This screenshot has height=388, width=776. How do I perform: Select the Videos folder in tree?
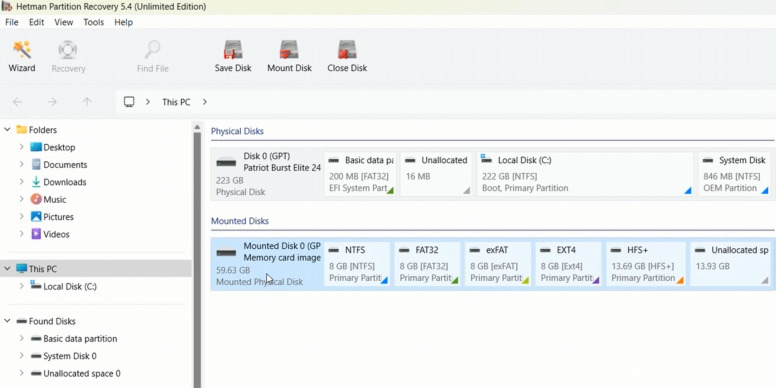tap(50, 234)
